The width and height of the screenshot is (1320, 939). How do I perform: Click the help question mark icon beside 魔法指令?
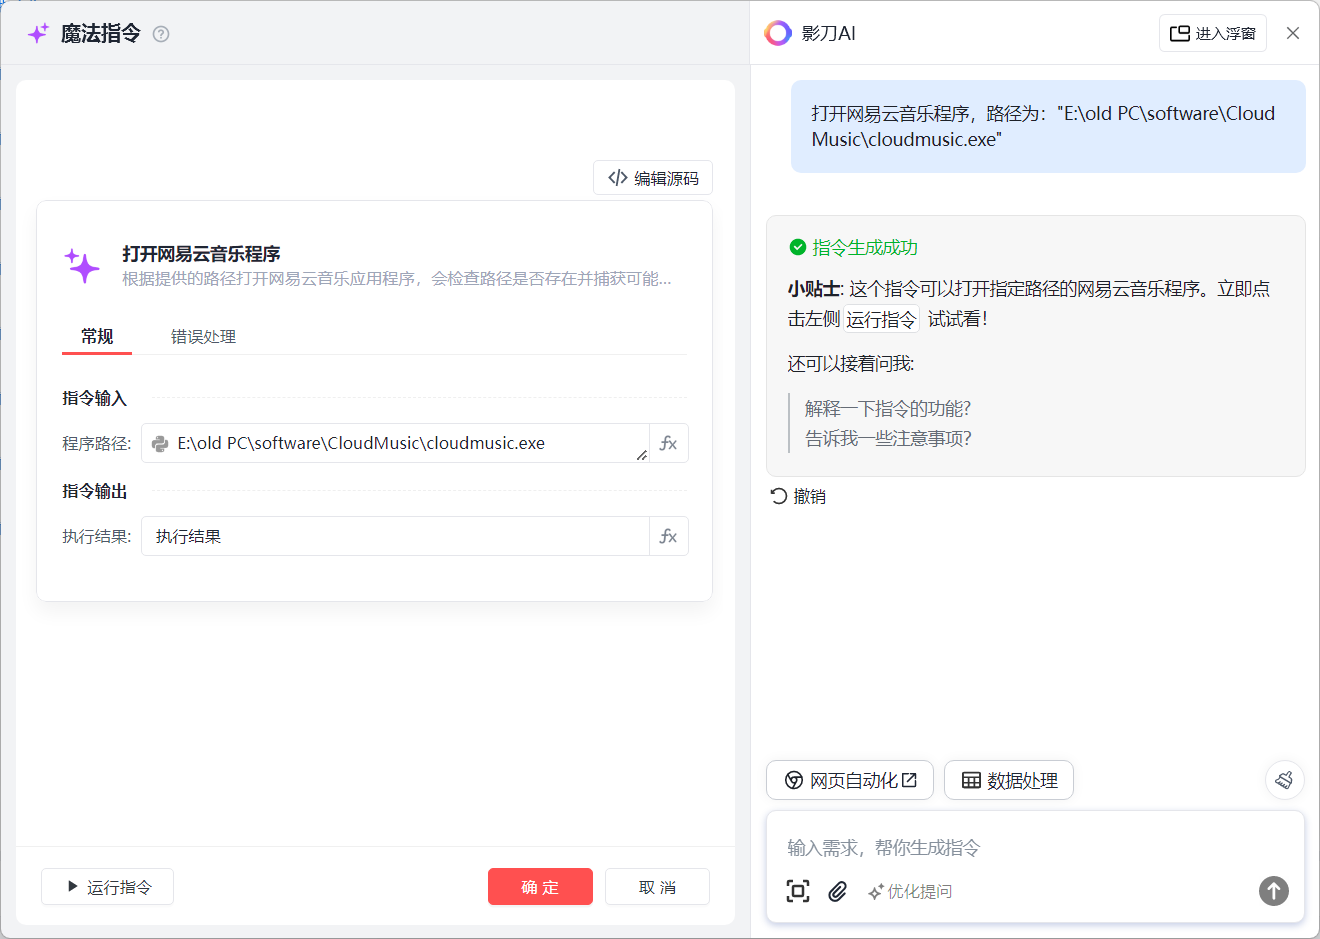(161, 34)
